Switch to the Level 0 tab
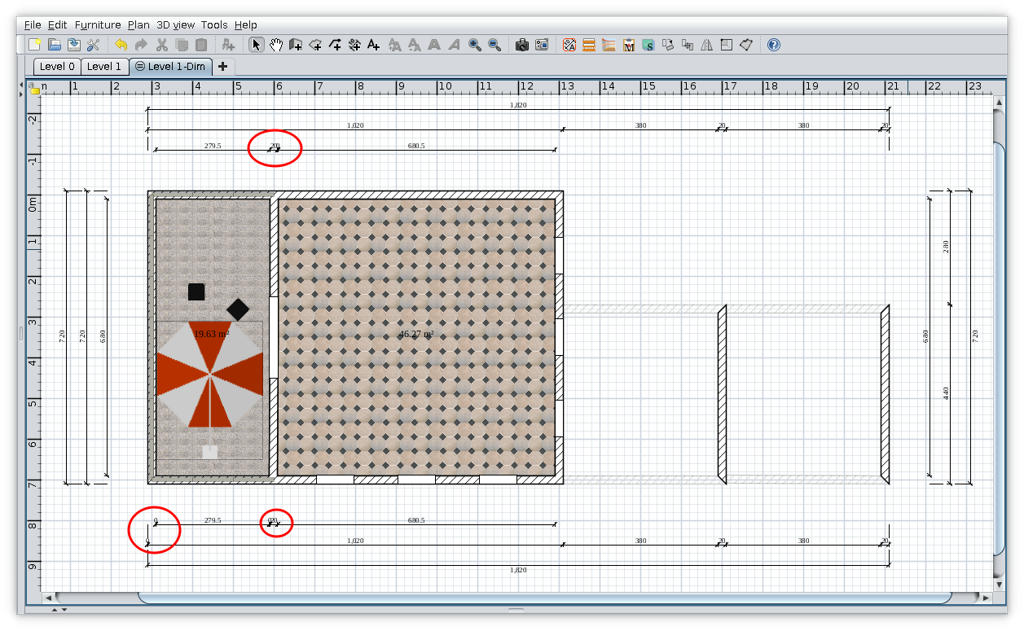The height and width of the screenshot is (631, 1024). pyautogui.click(x=57, y=67)
